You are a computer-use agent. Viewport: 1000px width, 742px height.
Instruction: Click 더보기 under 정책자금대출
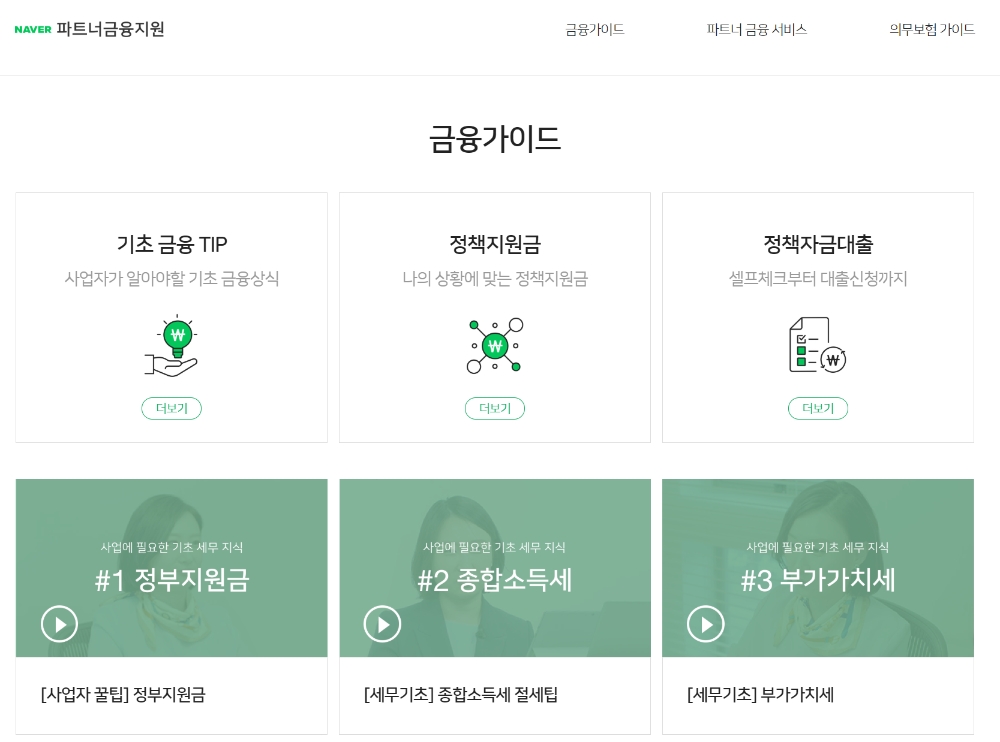pyautogui.click(x=818, y=408)
